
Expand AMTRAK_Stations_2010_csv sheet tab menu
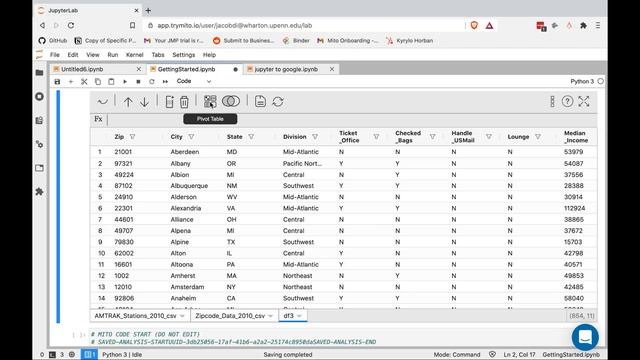[182, 316]
